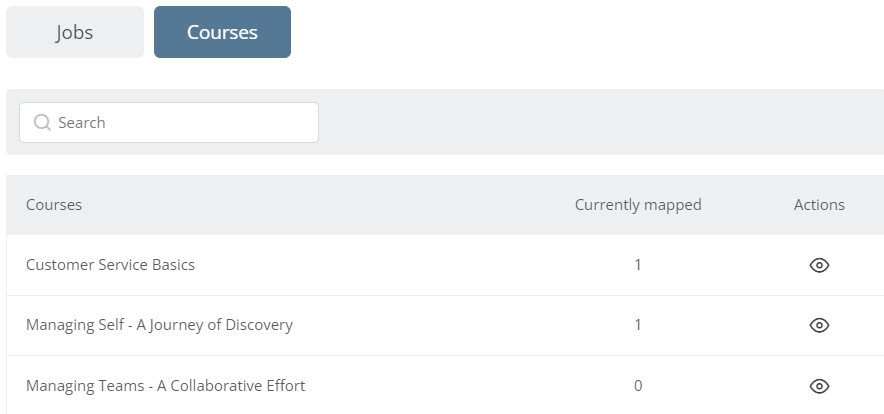Click the eye icon for Managing Self course
The height and width of the screenshot is (414, 884).
pos(819,325)
